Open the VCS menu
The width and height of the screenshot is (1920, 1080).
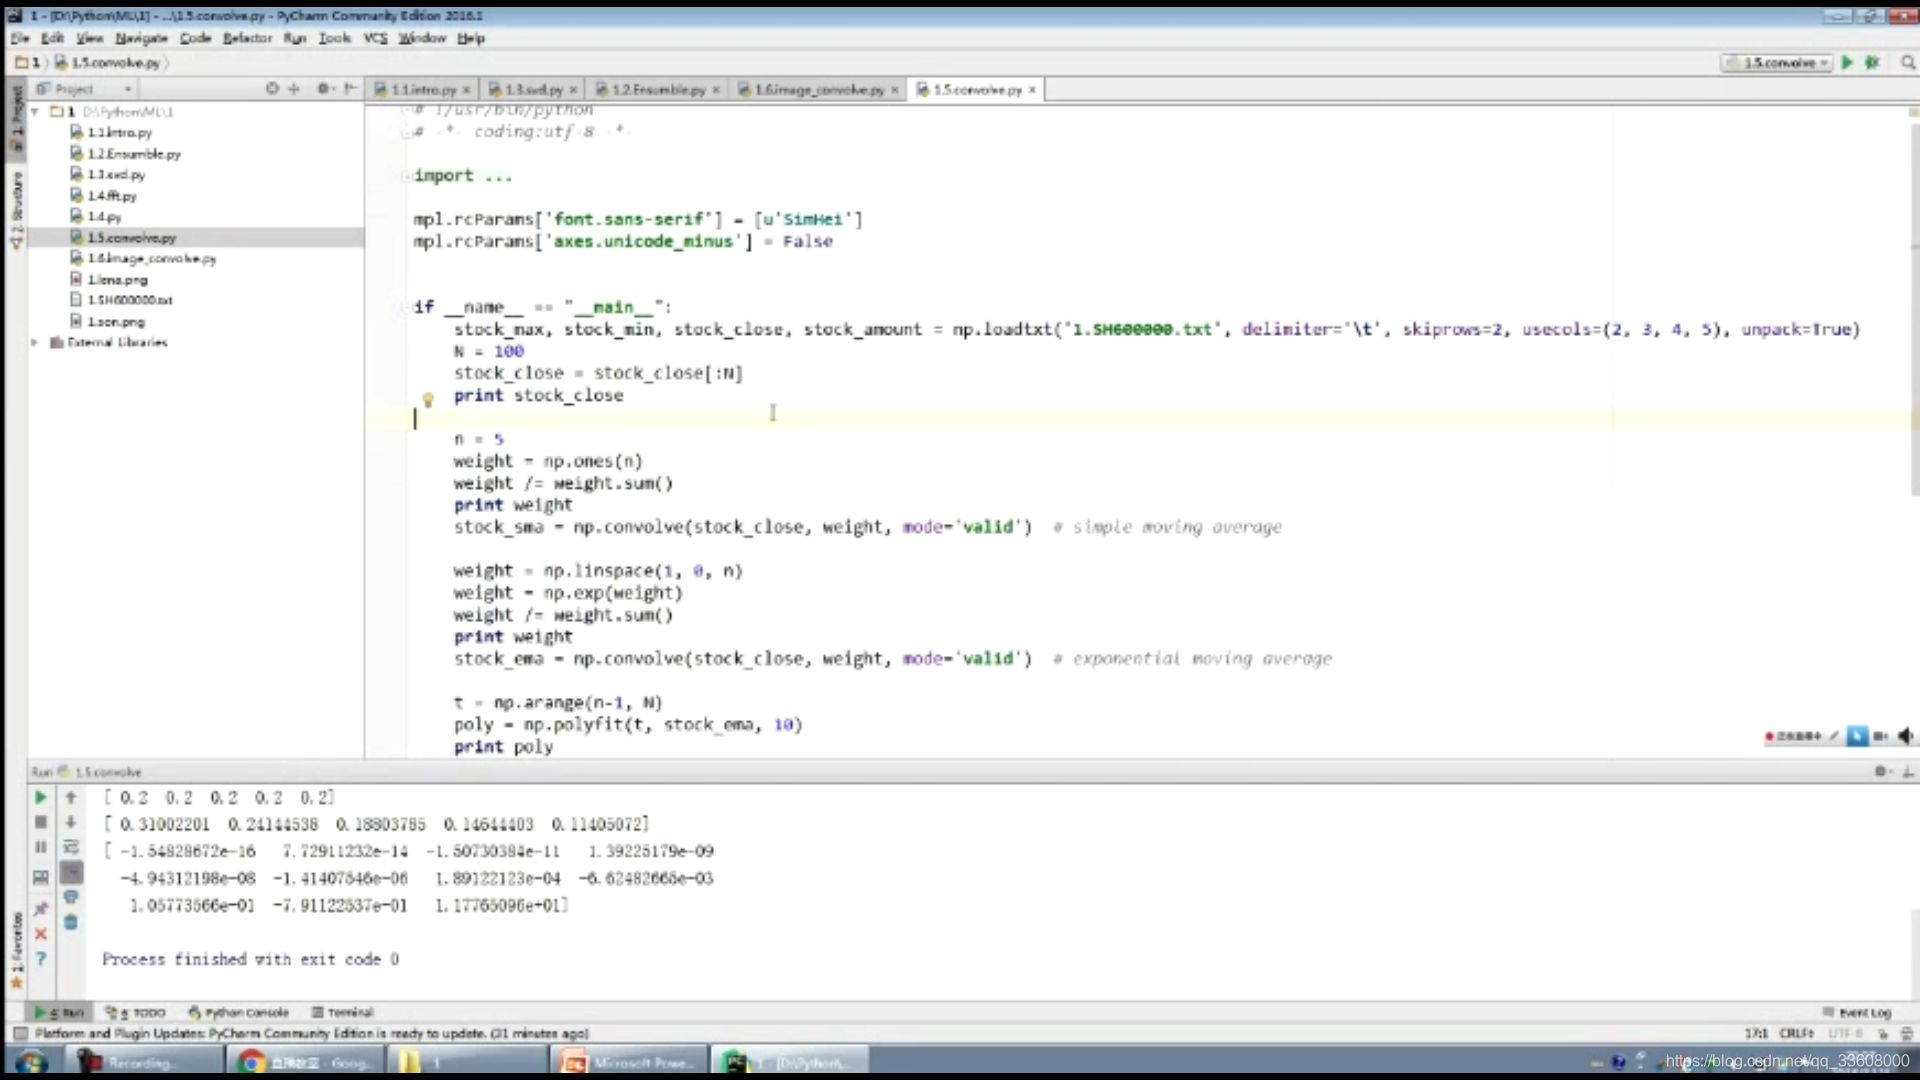click(375, 38)
